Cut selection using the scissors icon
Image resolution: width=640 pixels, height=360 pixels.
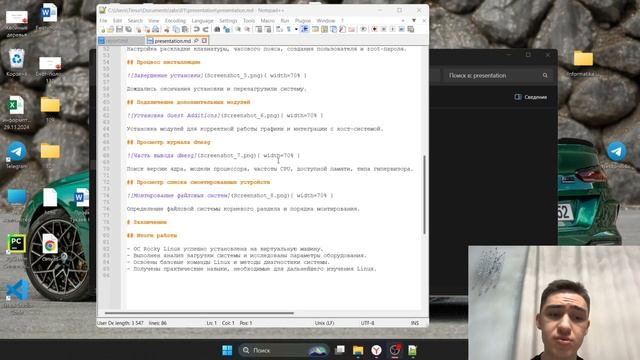point(166,29)
